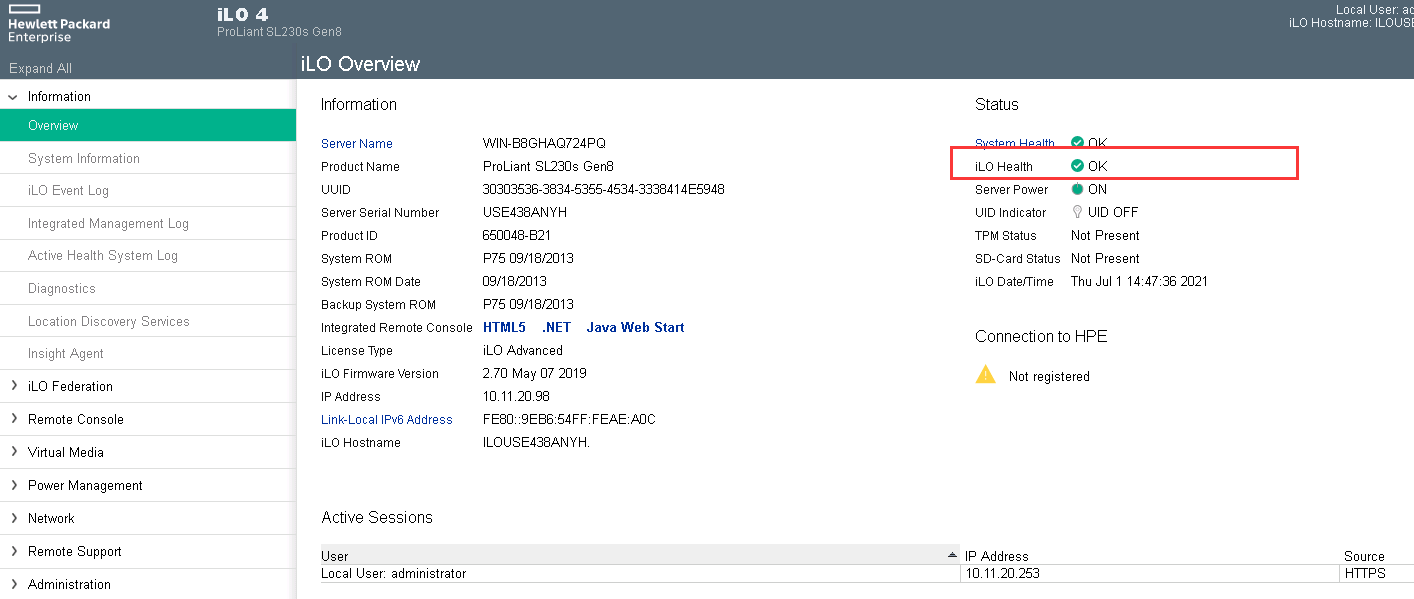1414x599 pixels.
Task: Click the System Health green check icon
Action: point(1077,143)
